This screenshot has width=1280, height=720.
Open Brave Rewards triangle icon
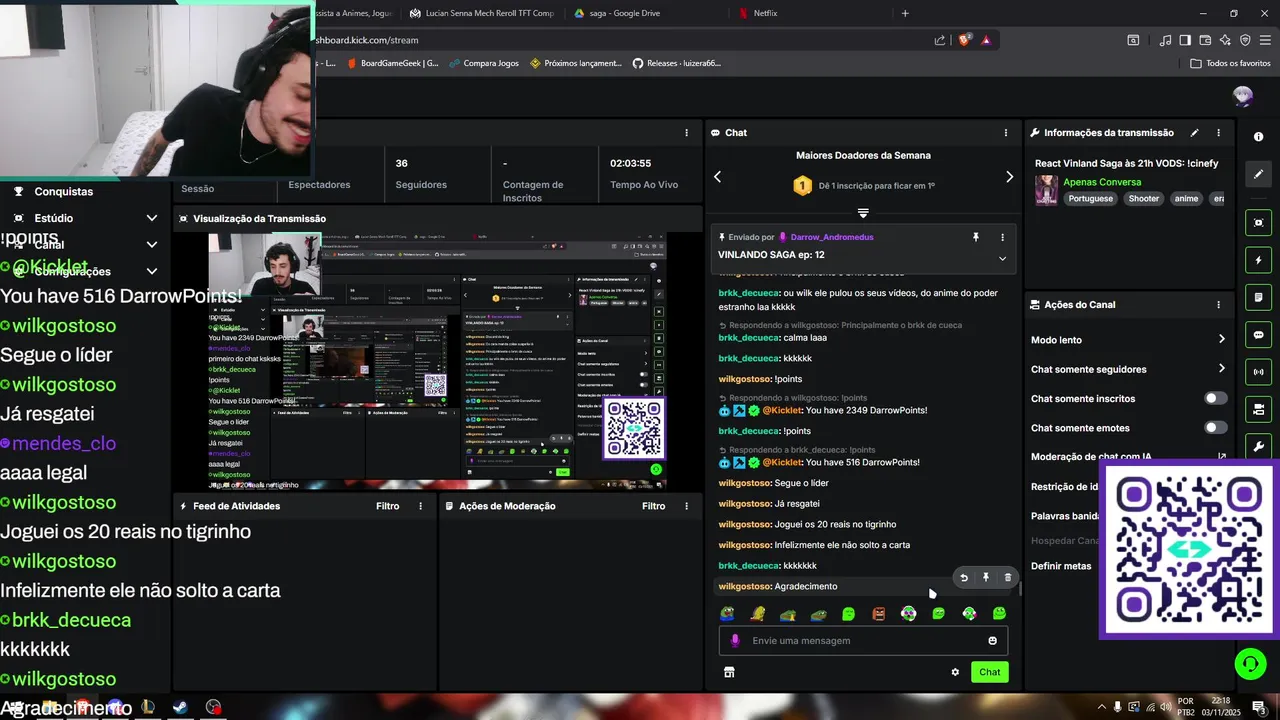[986, 40]
